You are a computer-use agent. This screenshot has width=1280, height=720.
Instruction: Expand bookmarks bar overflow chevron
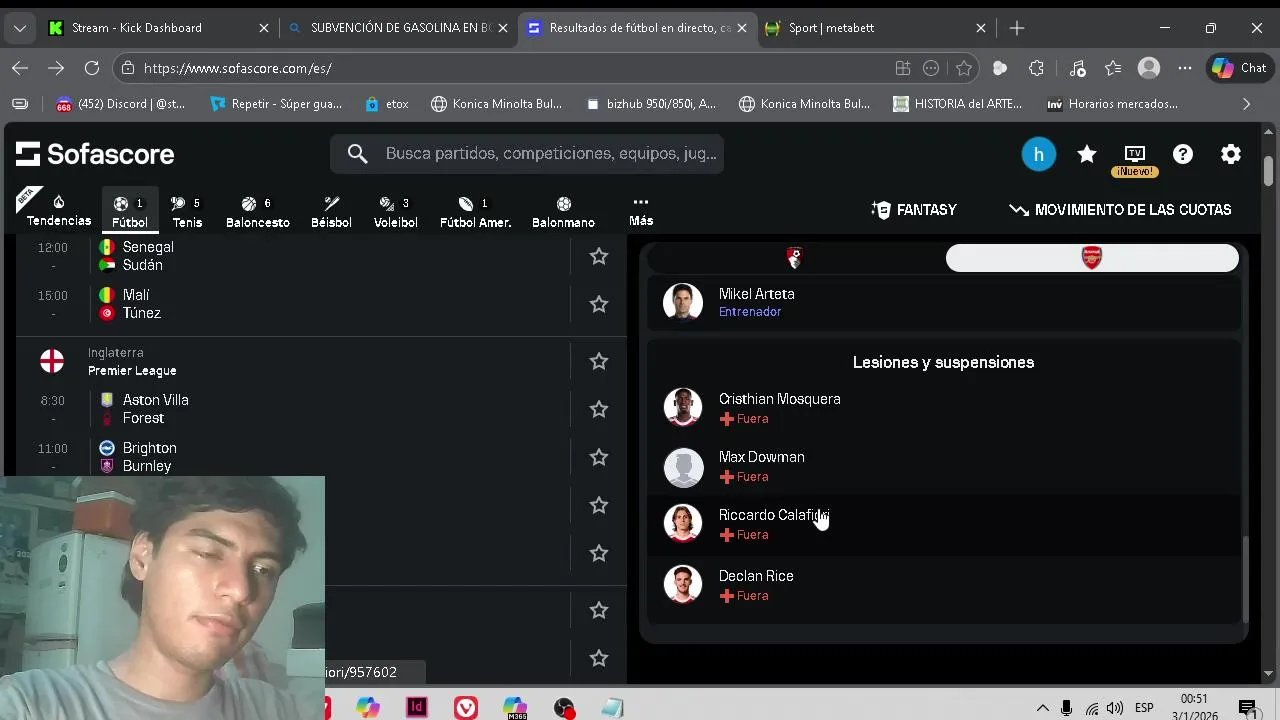point(1246,104)
